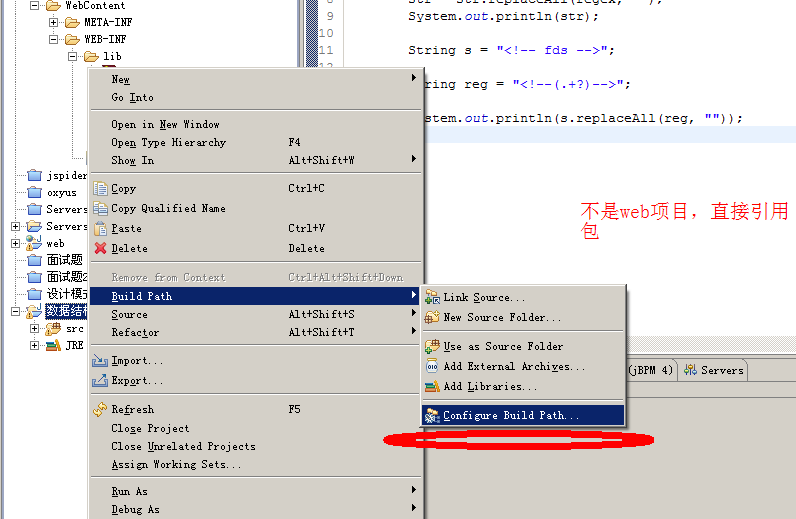This screenshot has width=796, height=519.
Task: Click the Add Libraries books icon
Action: (432, 386)
